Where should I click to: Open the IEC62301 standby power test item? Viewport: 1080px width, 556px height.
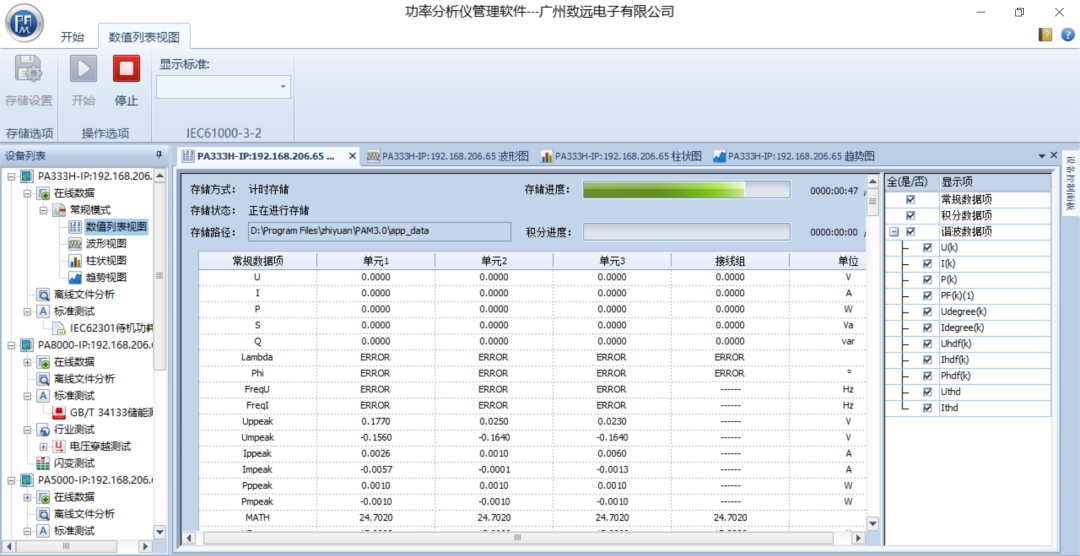coord(112,328)
